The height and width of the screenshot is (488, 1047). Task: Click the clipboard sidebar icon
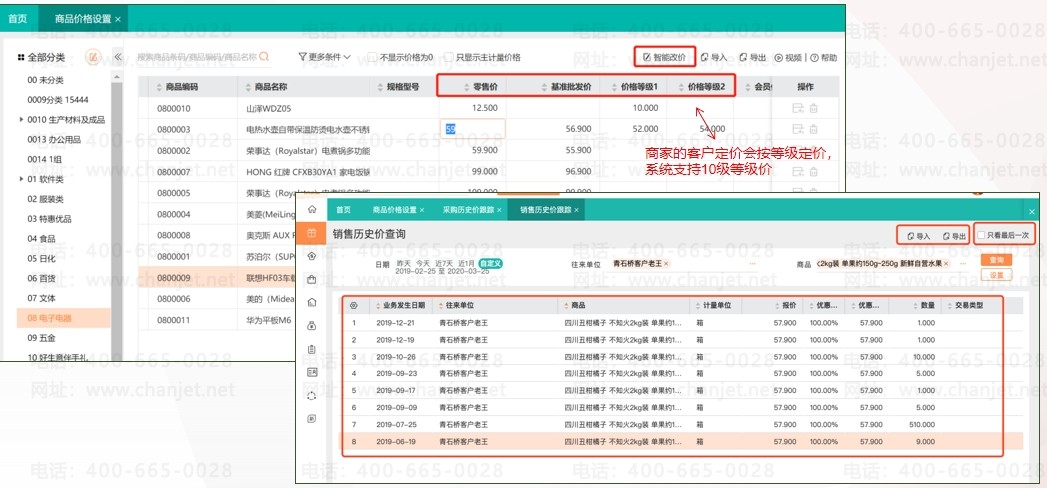[312, 349]
